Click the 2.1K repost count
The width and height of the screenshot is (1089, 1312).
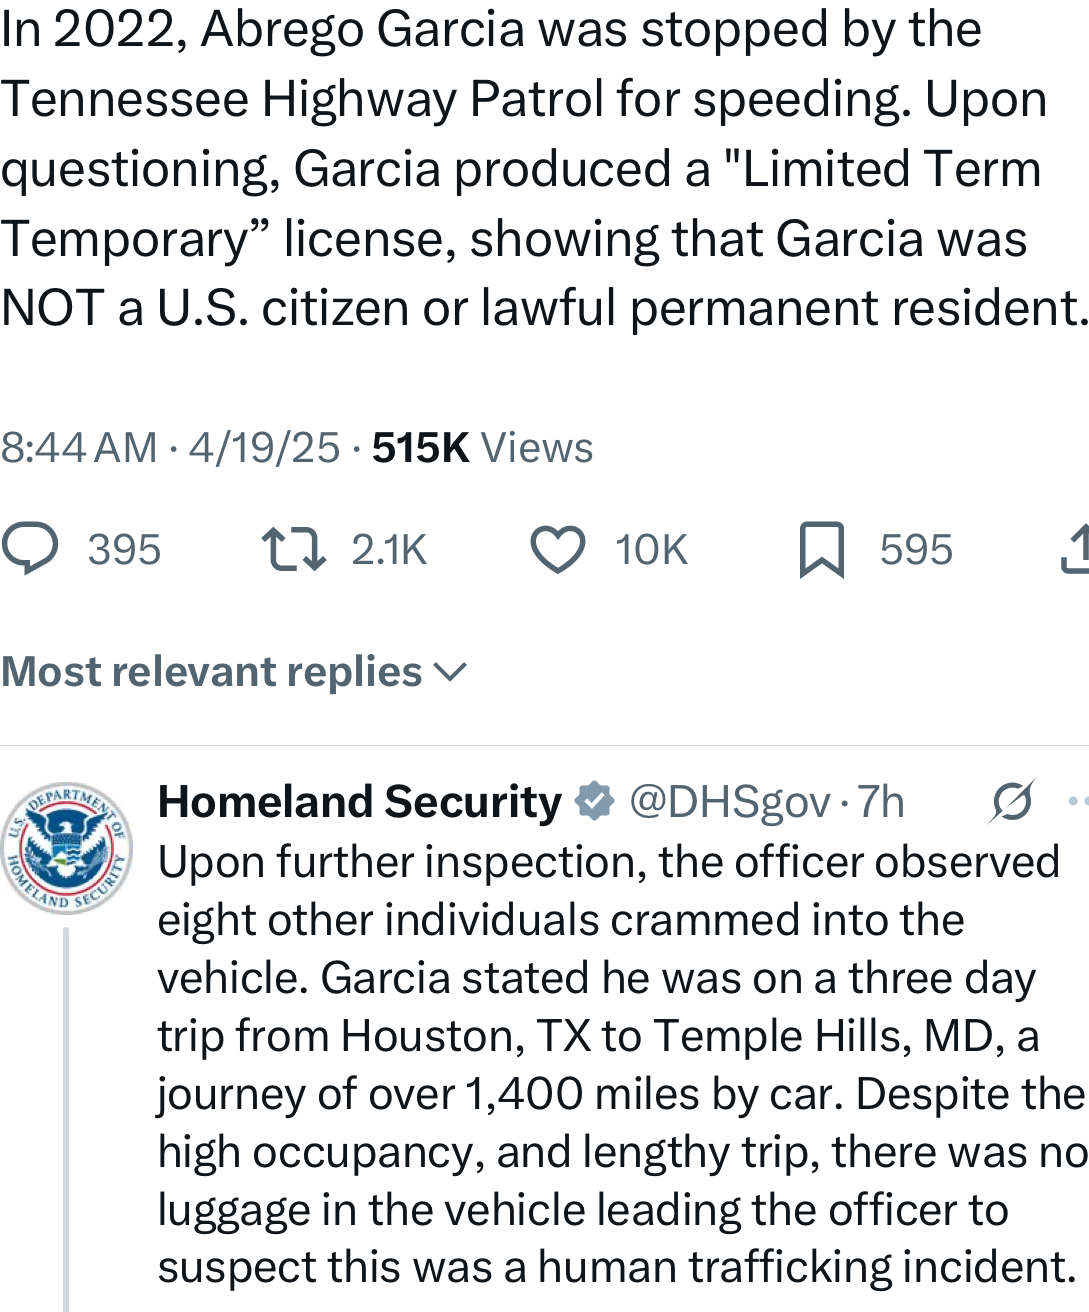click(x=389, y=550)
